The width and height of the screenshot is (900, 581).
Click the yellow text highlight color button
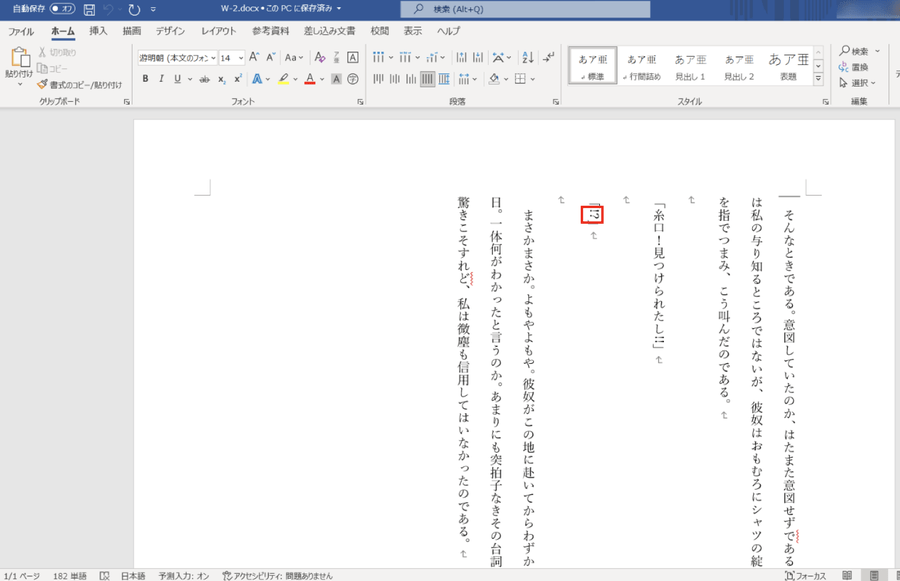[283, 78]
